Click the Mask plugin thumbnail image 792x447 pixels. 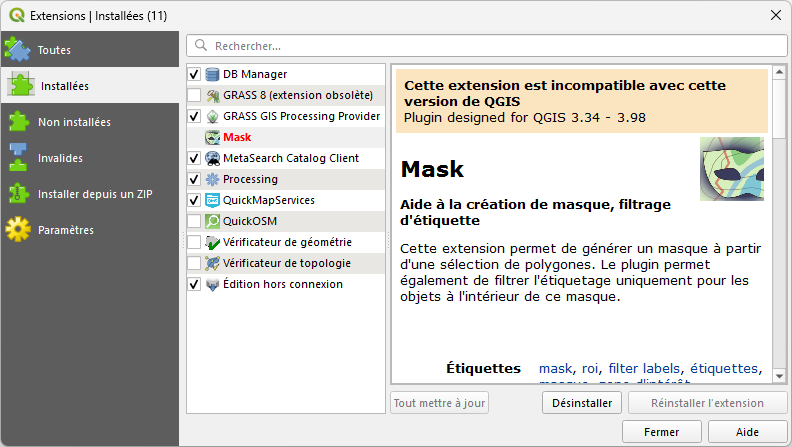click(x=732, y=169)
